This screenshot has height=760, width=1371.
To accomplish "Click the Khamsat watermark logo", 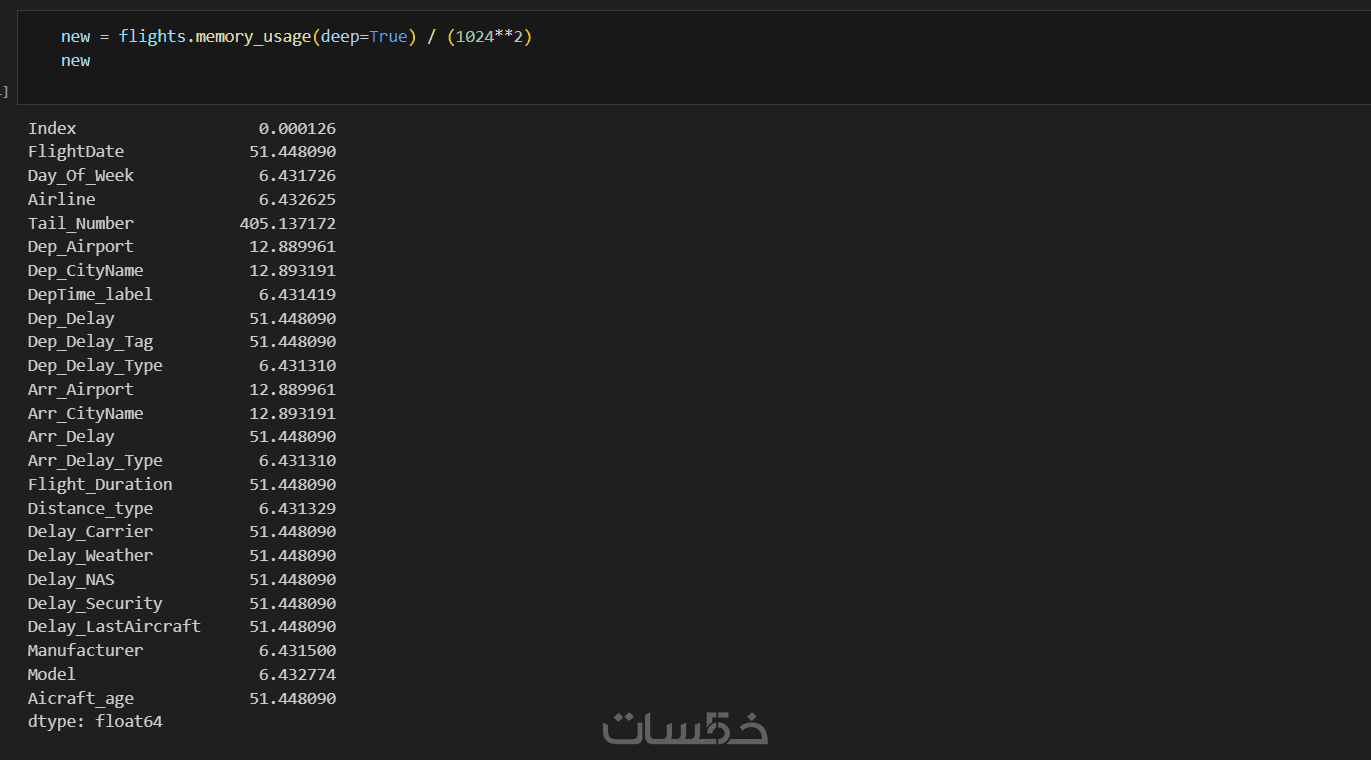I will pyautogui.click(x=685, y=728).
